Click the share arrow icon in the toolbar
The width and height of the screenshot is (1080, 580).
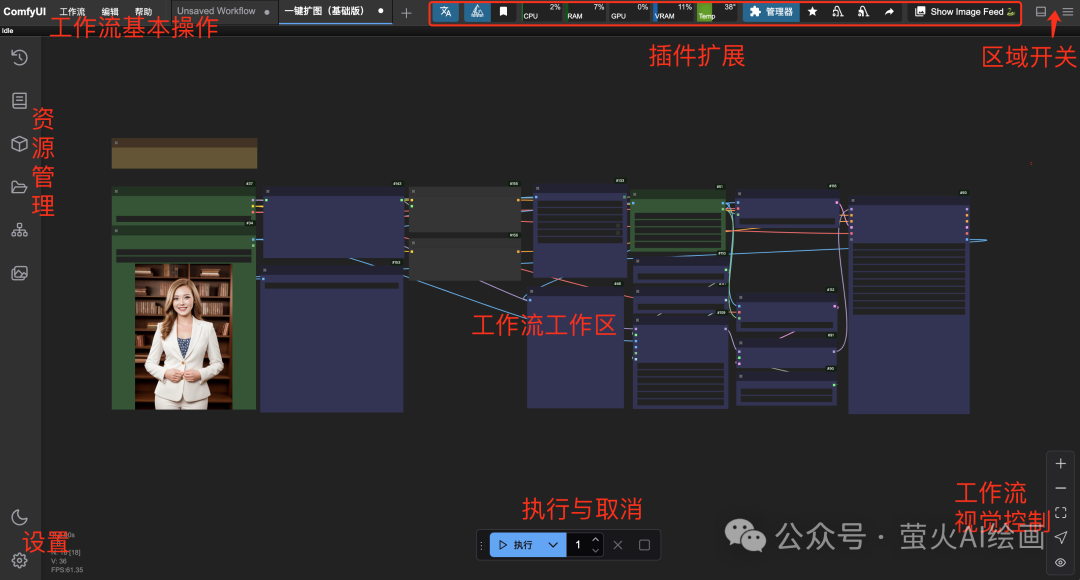point(888,13)
